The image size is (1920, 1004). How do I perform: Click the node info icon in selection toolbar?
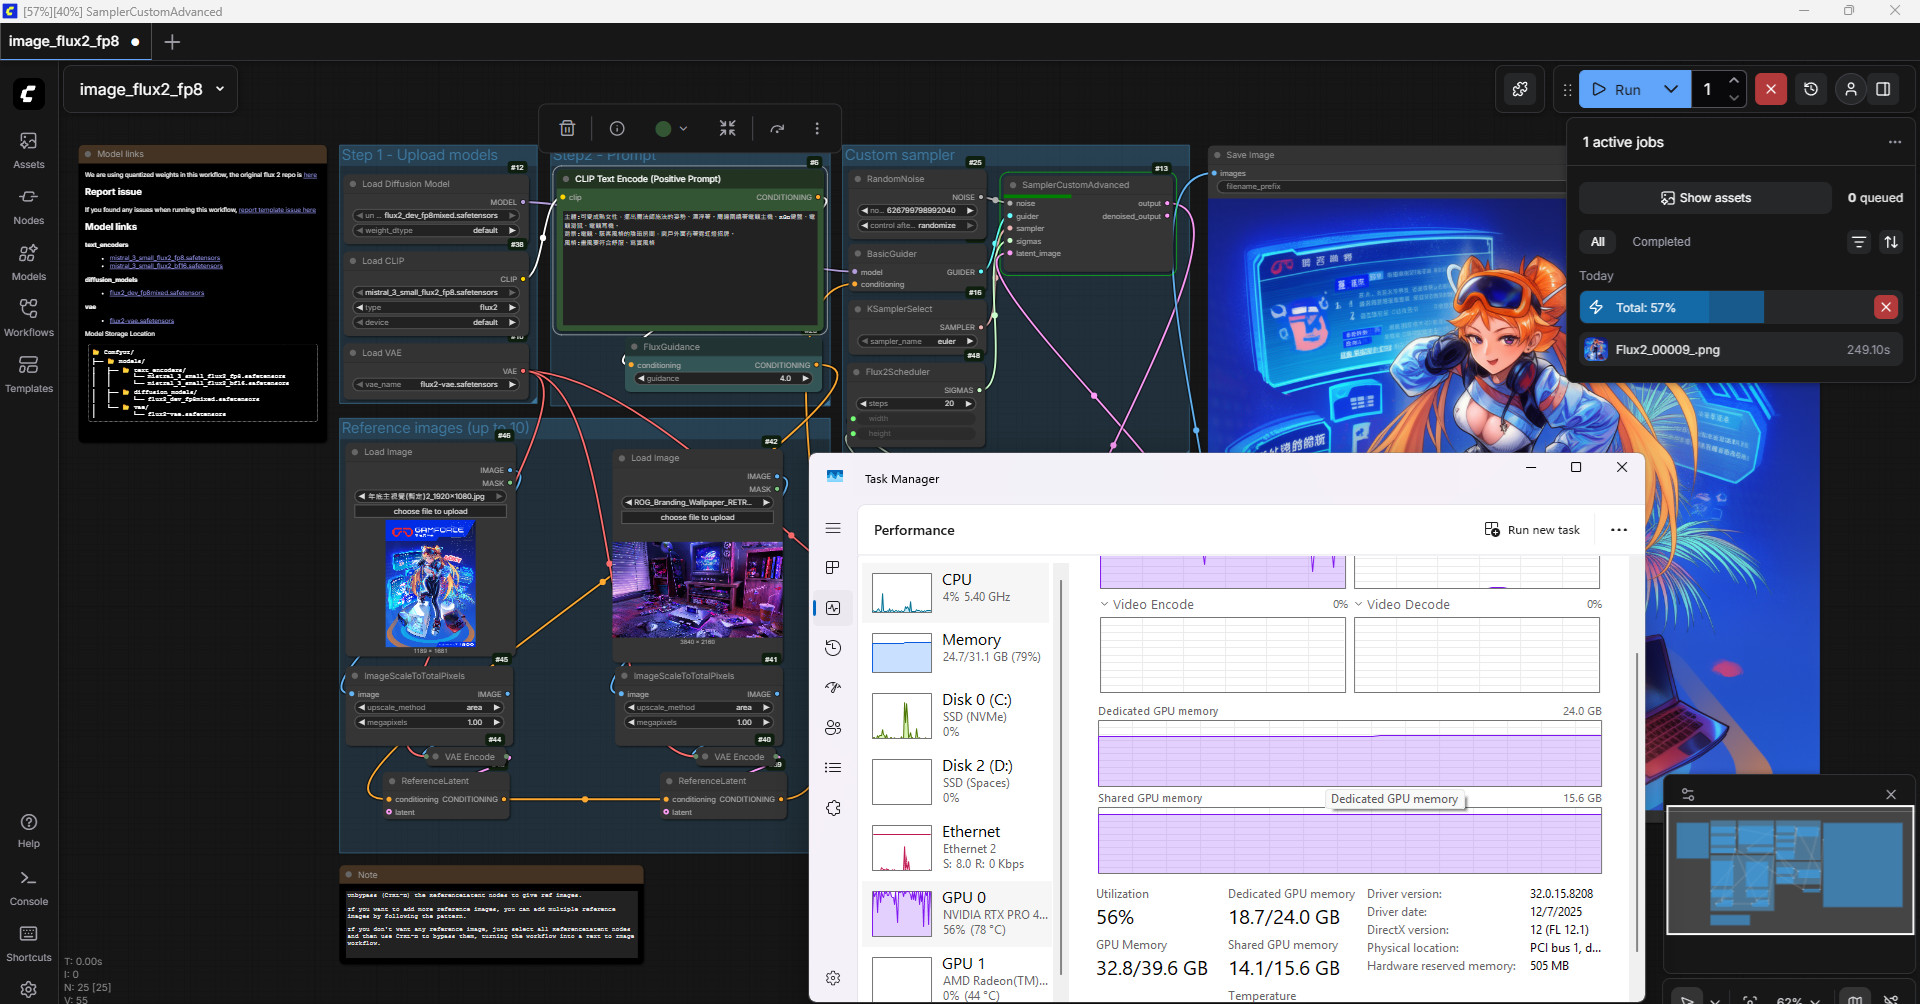617,128
